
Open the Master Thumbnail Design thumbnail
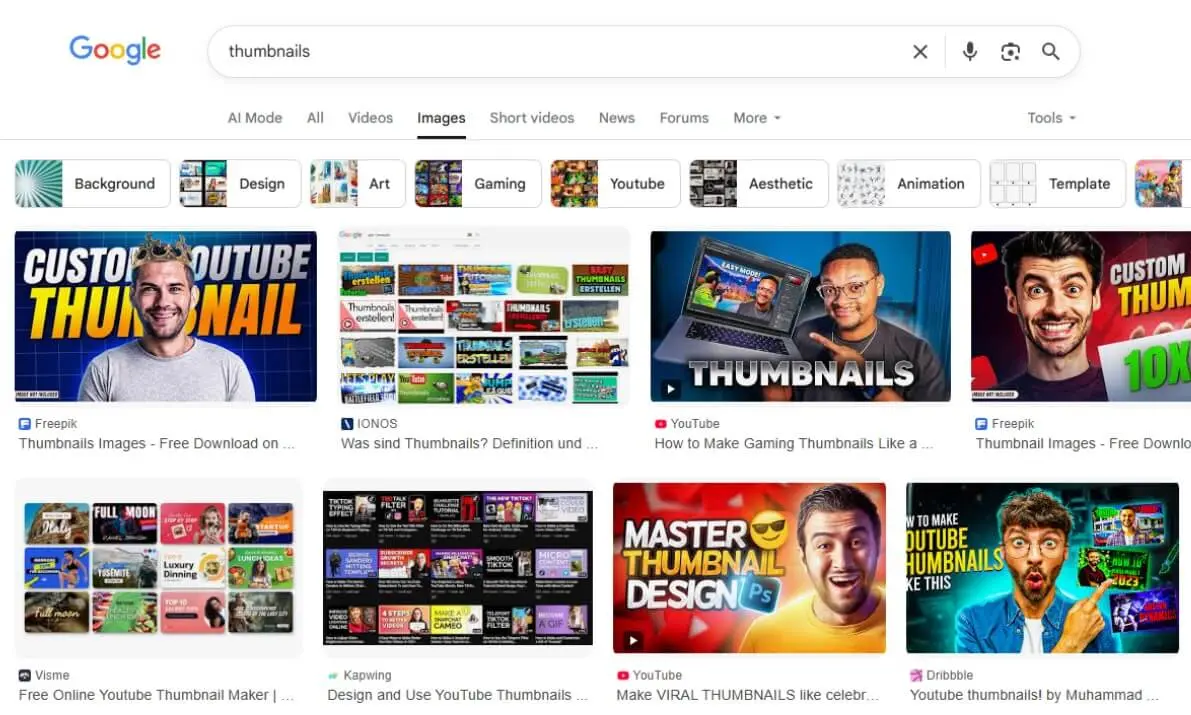point(748,568)
